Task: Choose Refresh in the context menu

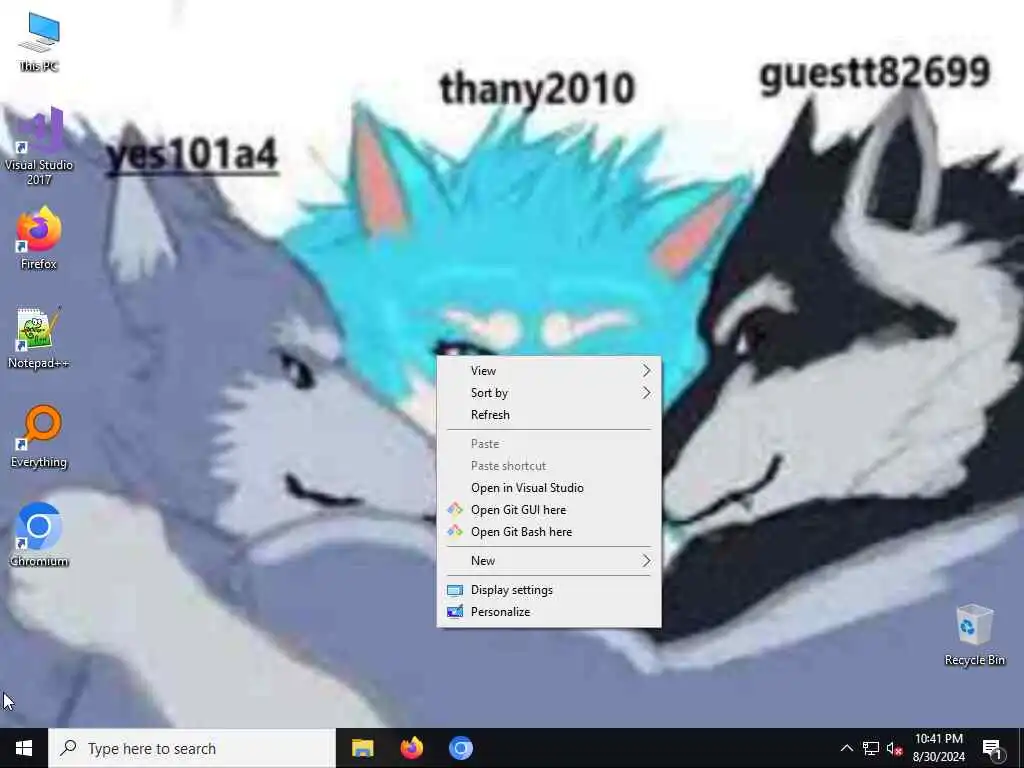Action: [549, 415]
